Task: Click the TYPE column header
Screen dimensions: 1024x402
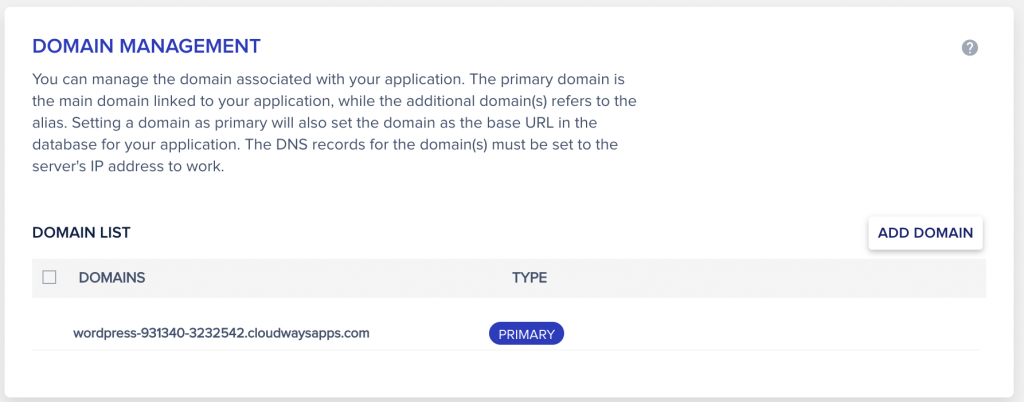Action: click(530, 277)
